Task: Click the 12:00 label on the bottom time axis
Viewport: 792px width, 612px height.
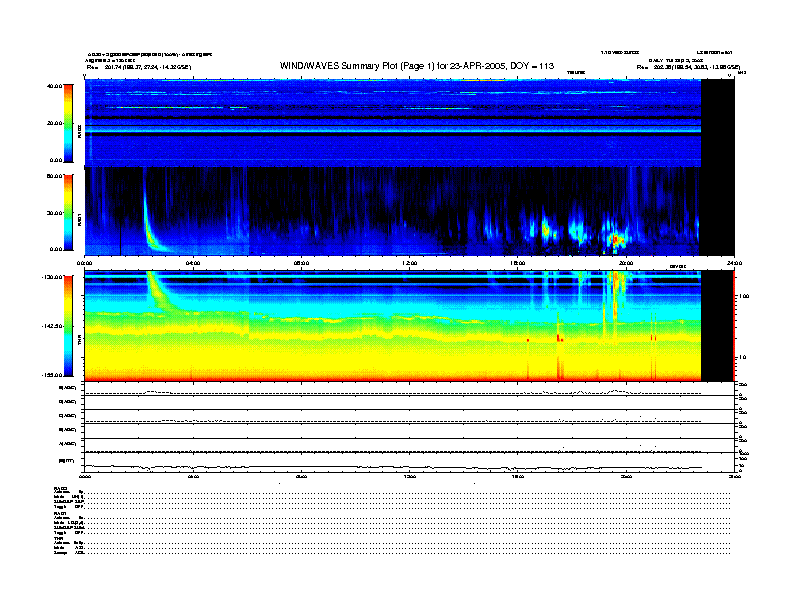Action: click(x=410, y=476)
